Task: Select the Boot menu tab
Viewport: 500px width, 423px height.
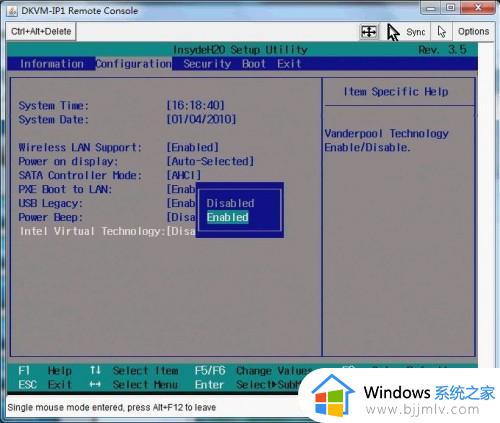Action: point(254,64)
